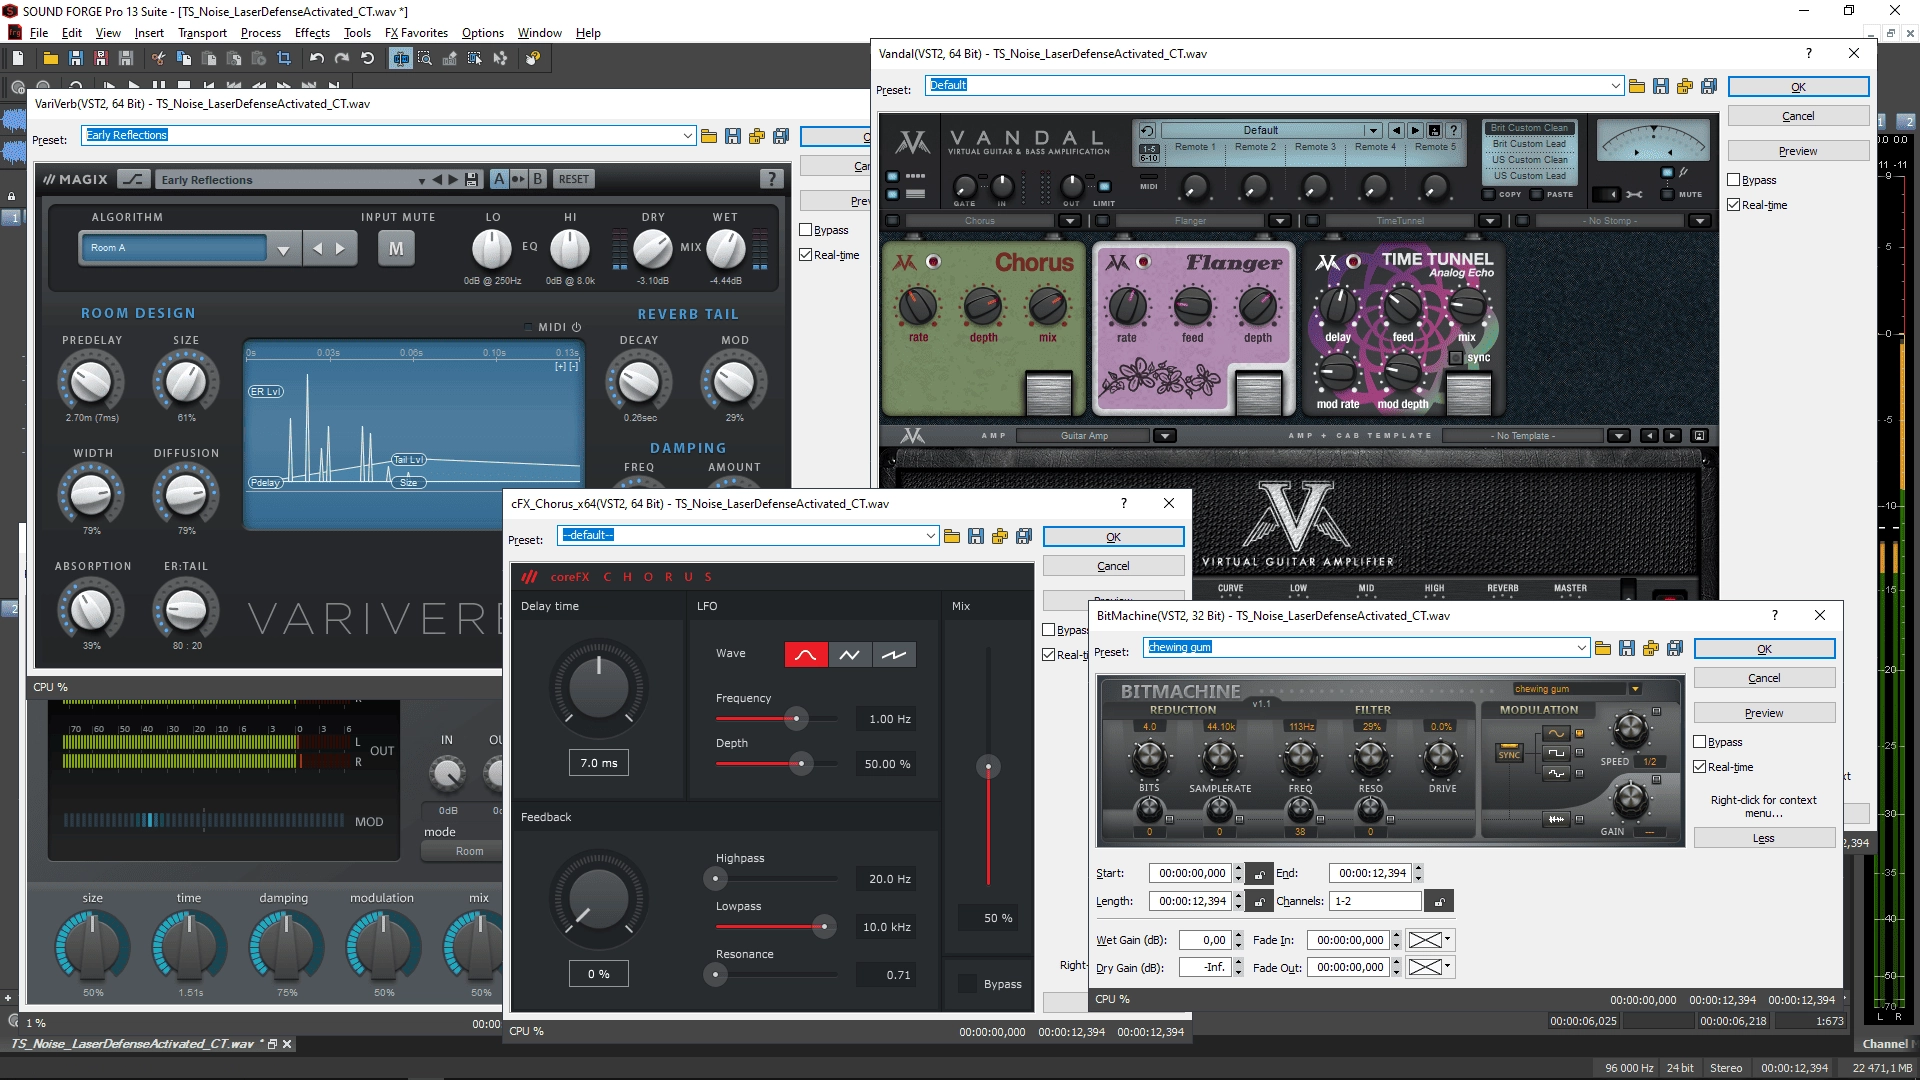Toggle Bypass in coreFX Chorus panel
The height and width of the screenshot is (1080, 1920).
point(968,984)
